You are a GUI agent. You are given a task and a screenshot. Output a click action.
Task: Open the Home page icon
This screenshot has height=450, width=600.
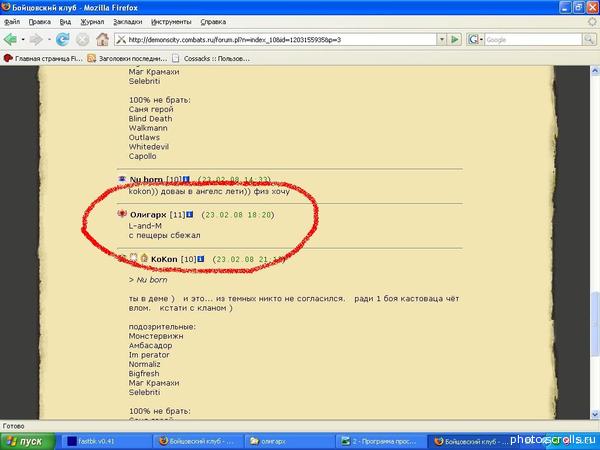point(102,39)
